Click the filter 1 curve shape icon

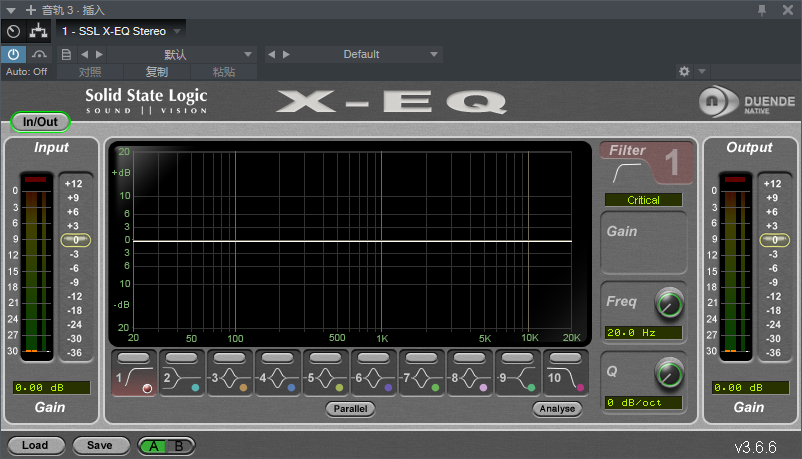coord(626,173)
